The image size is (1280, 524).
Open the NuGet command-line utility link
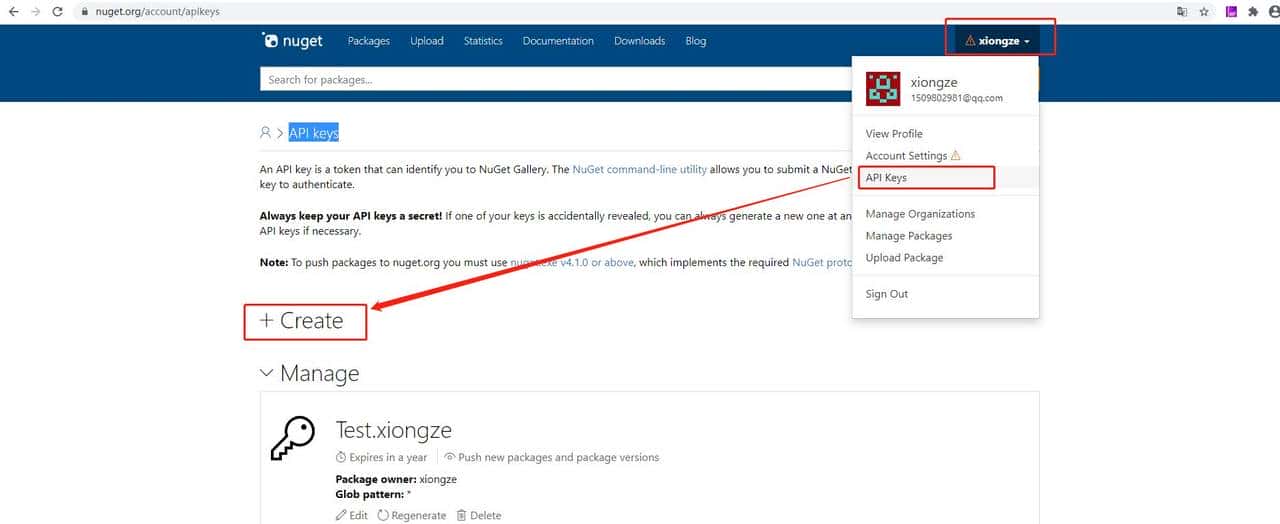[x=639, y=170]
